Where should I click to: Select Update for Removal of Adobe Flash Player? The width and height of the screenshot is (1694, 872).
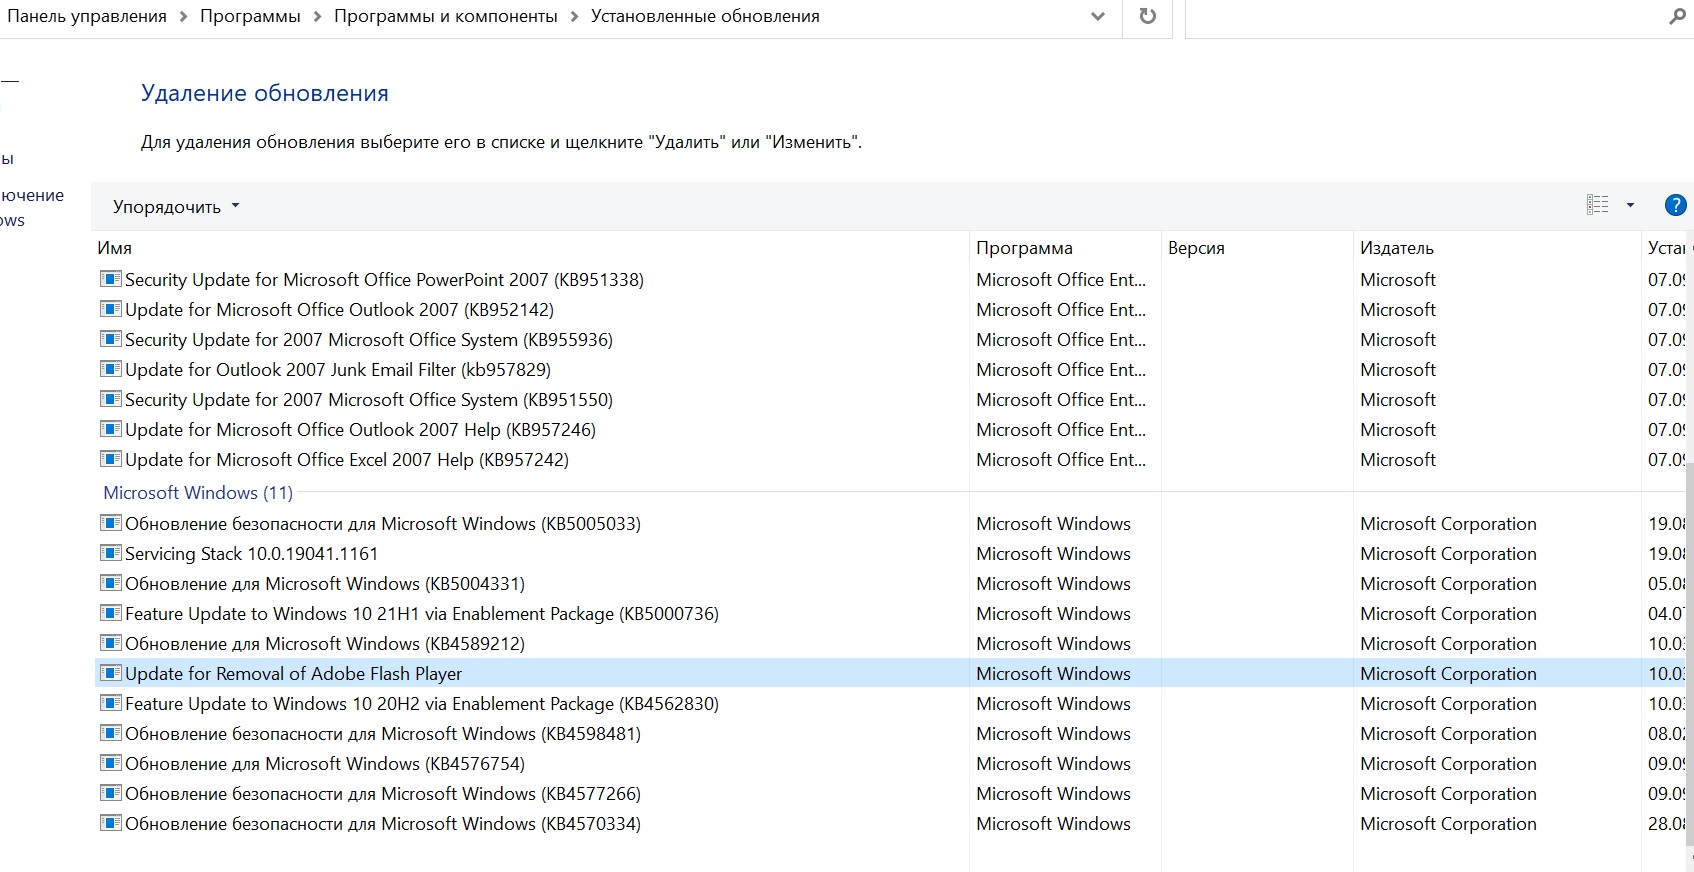293,673
